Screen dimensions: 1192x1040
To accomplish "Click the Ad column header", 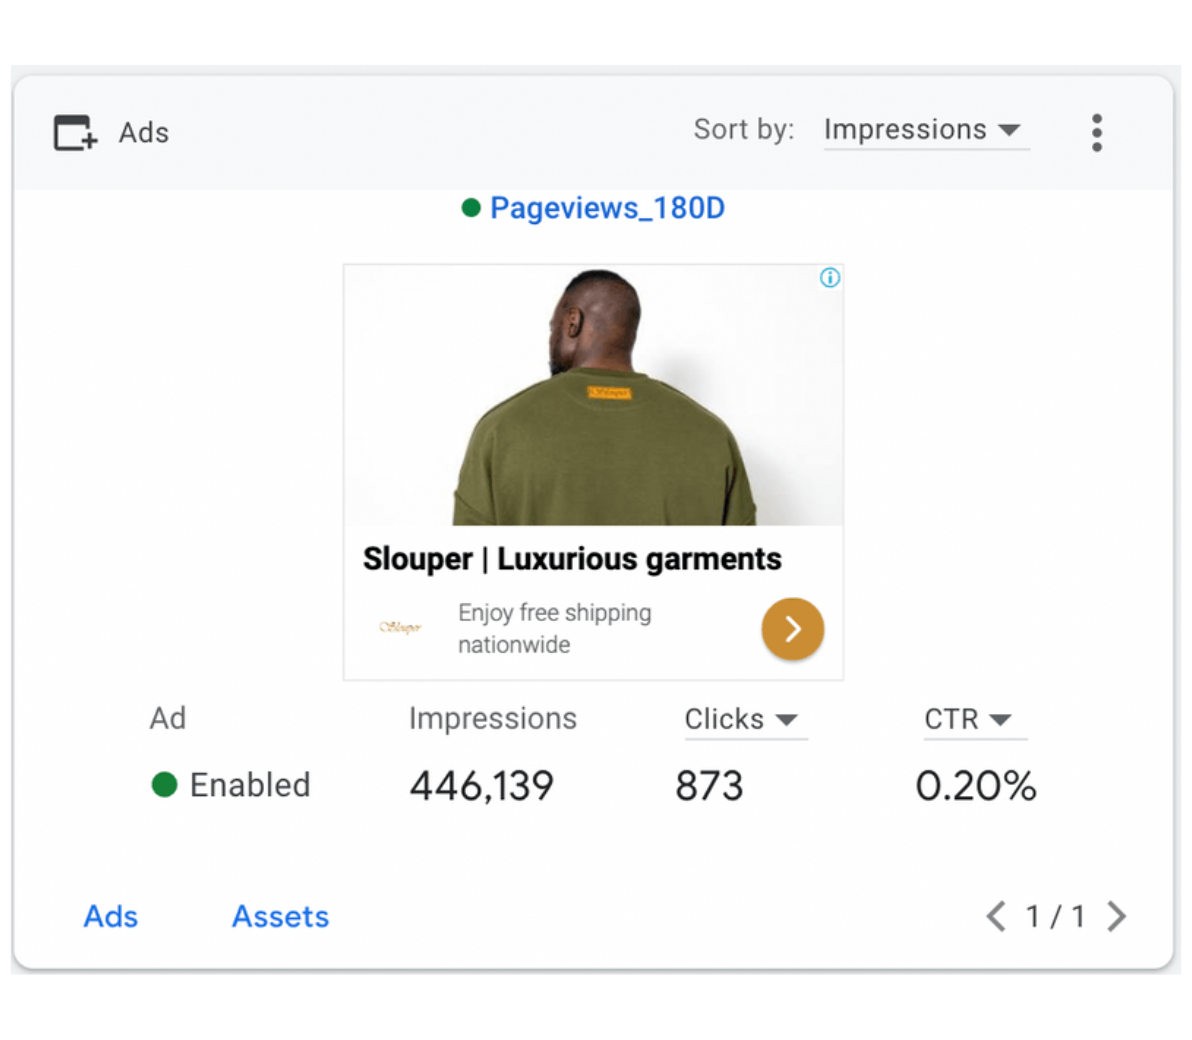I will point(167,718).
